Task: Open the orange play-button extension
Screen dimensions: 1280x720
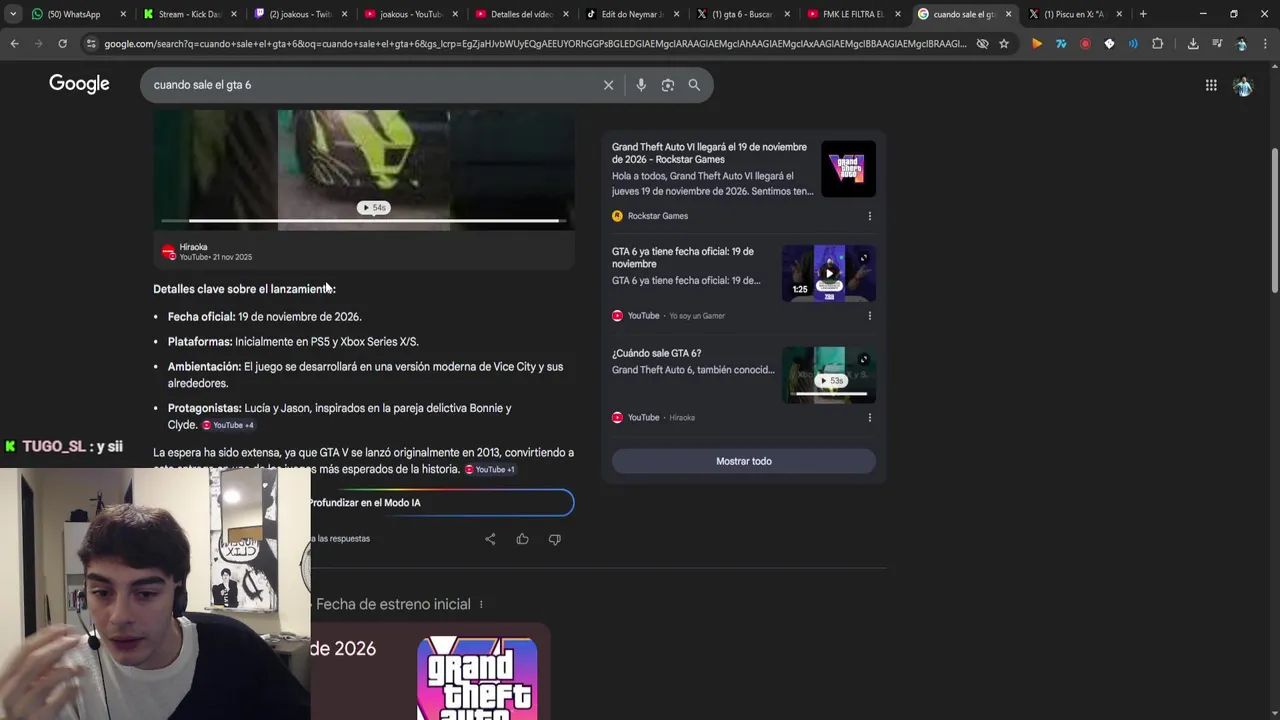Action: (1037, 44)
